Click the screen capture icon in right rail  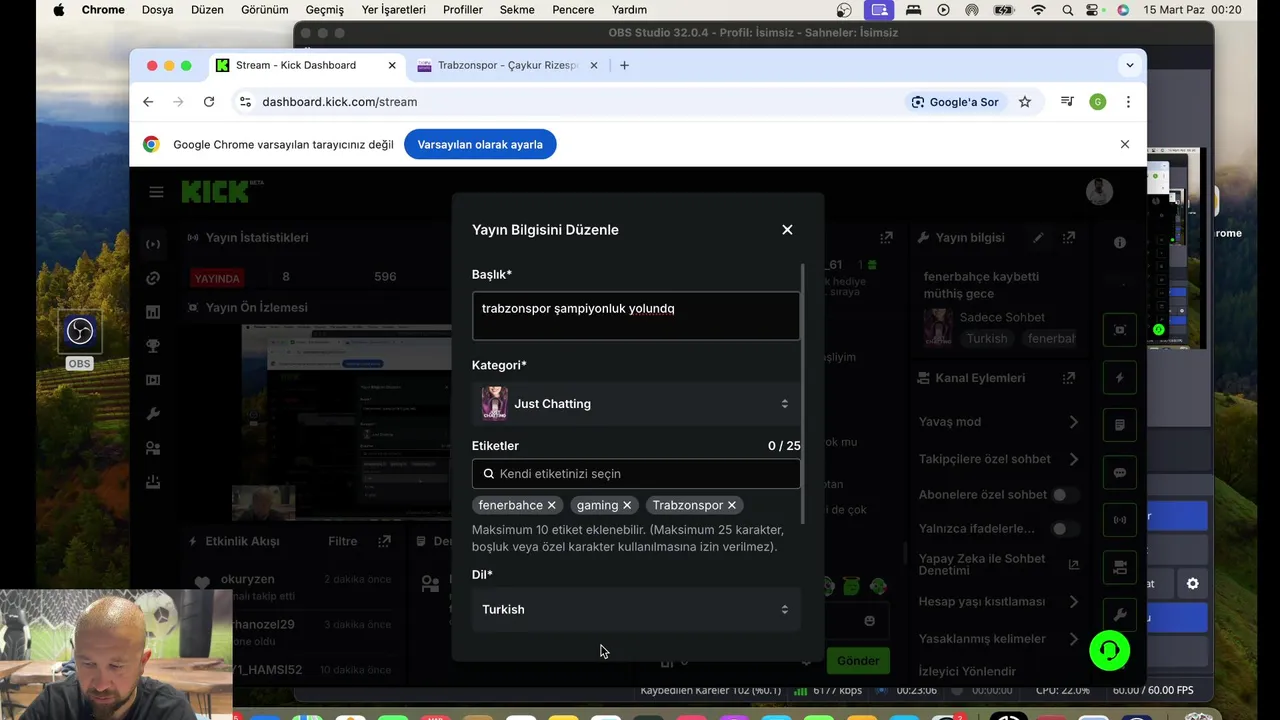1120,330
